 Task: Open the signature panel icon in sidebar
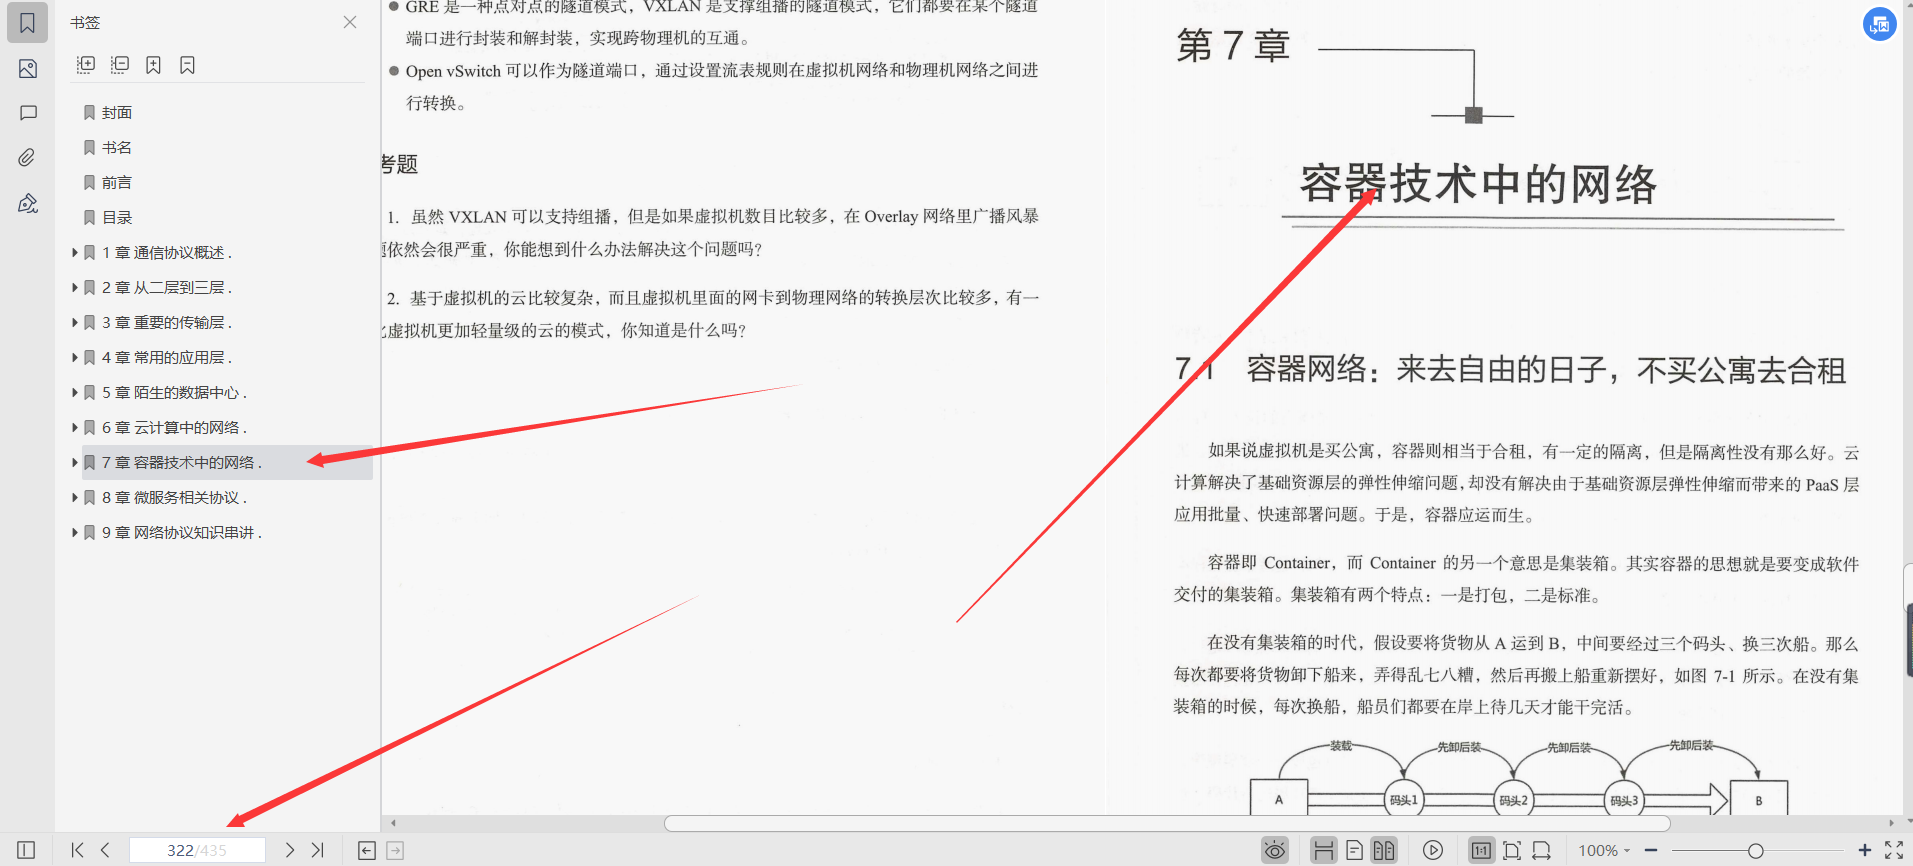pyautogui.click(x=28, y=204)
